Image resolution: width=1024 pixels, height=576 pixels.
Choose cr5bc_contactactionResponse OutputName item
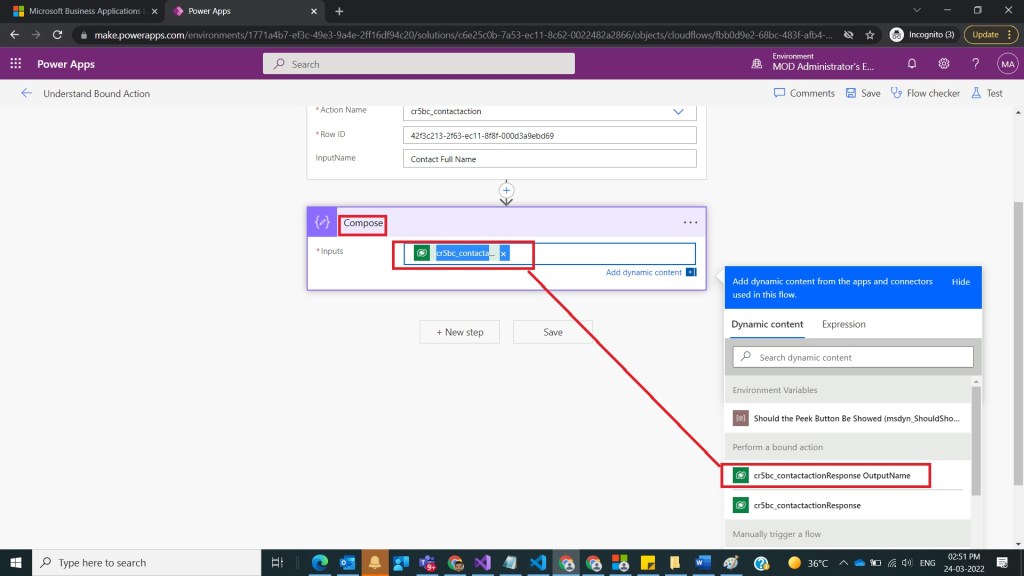pyautogui.click(x=830, y=475)
